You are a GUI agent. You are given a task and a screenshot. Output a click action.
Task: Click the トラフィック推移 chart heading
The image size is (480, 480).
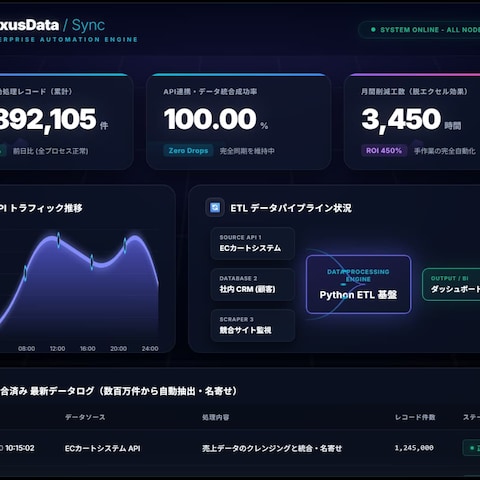41,208
